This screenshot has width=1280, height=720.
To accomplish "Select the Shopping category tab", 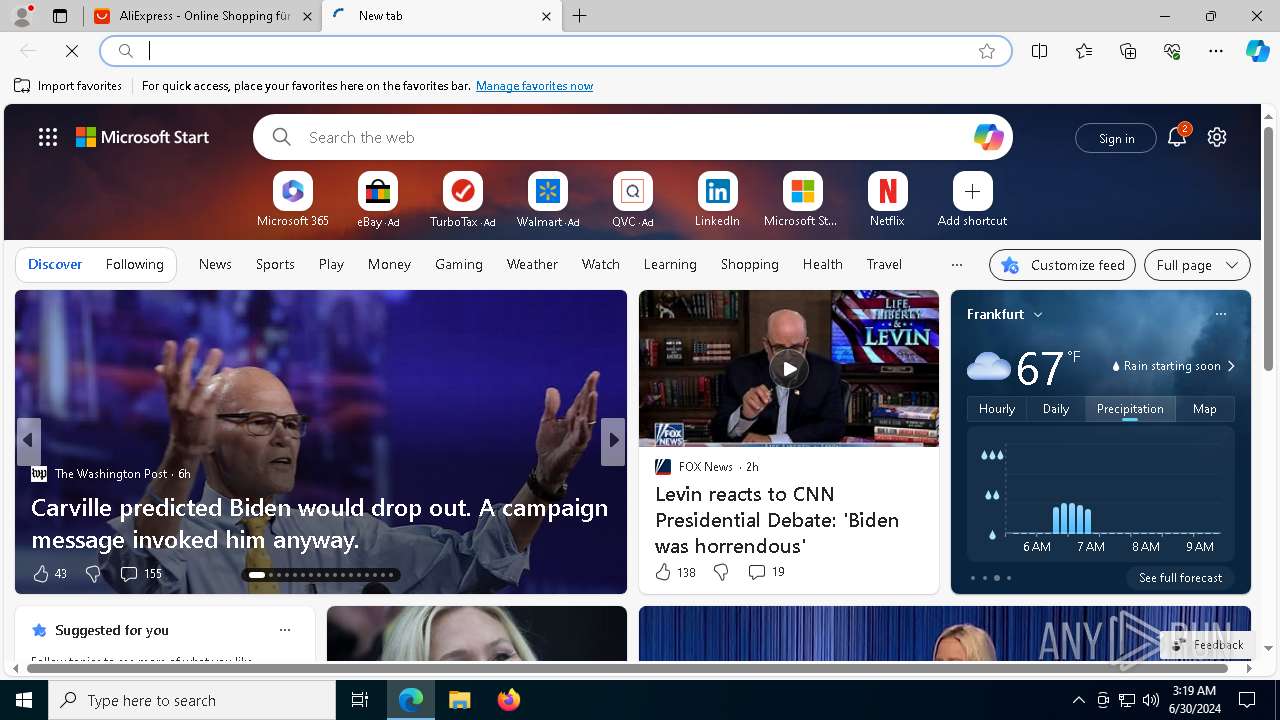I will coord(749,264).
